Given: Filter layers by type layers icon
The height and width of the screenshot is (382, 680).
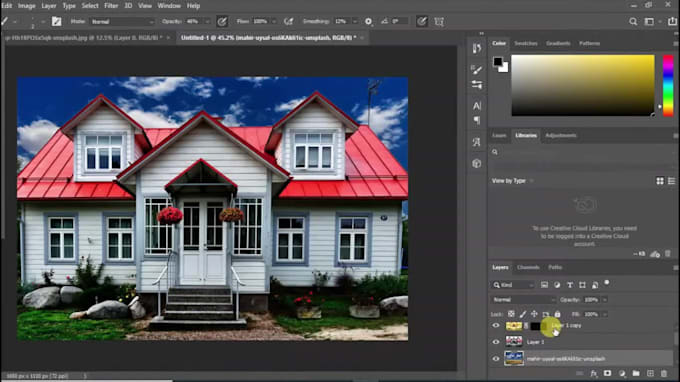Looking at the screenshot, I should (570, 285).
